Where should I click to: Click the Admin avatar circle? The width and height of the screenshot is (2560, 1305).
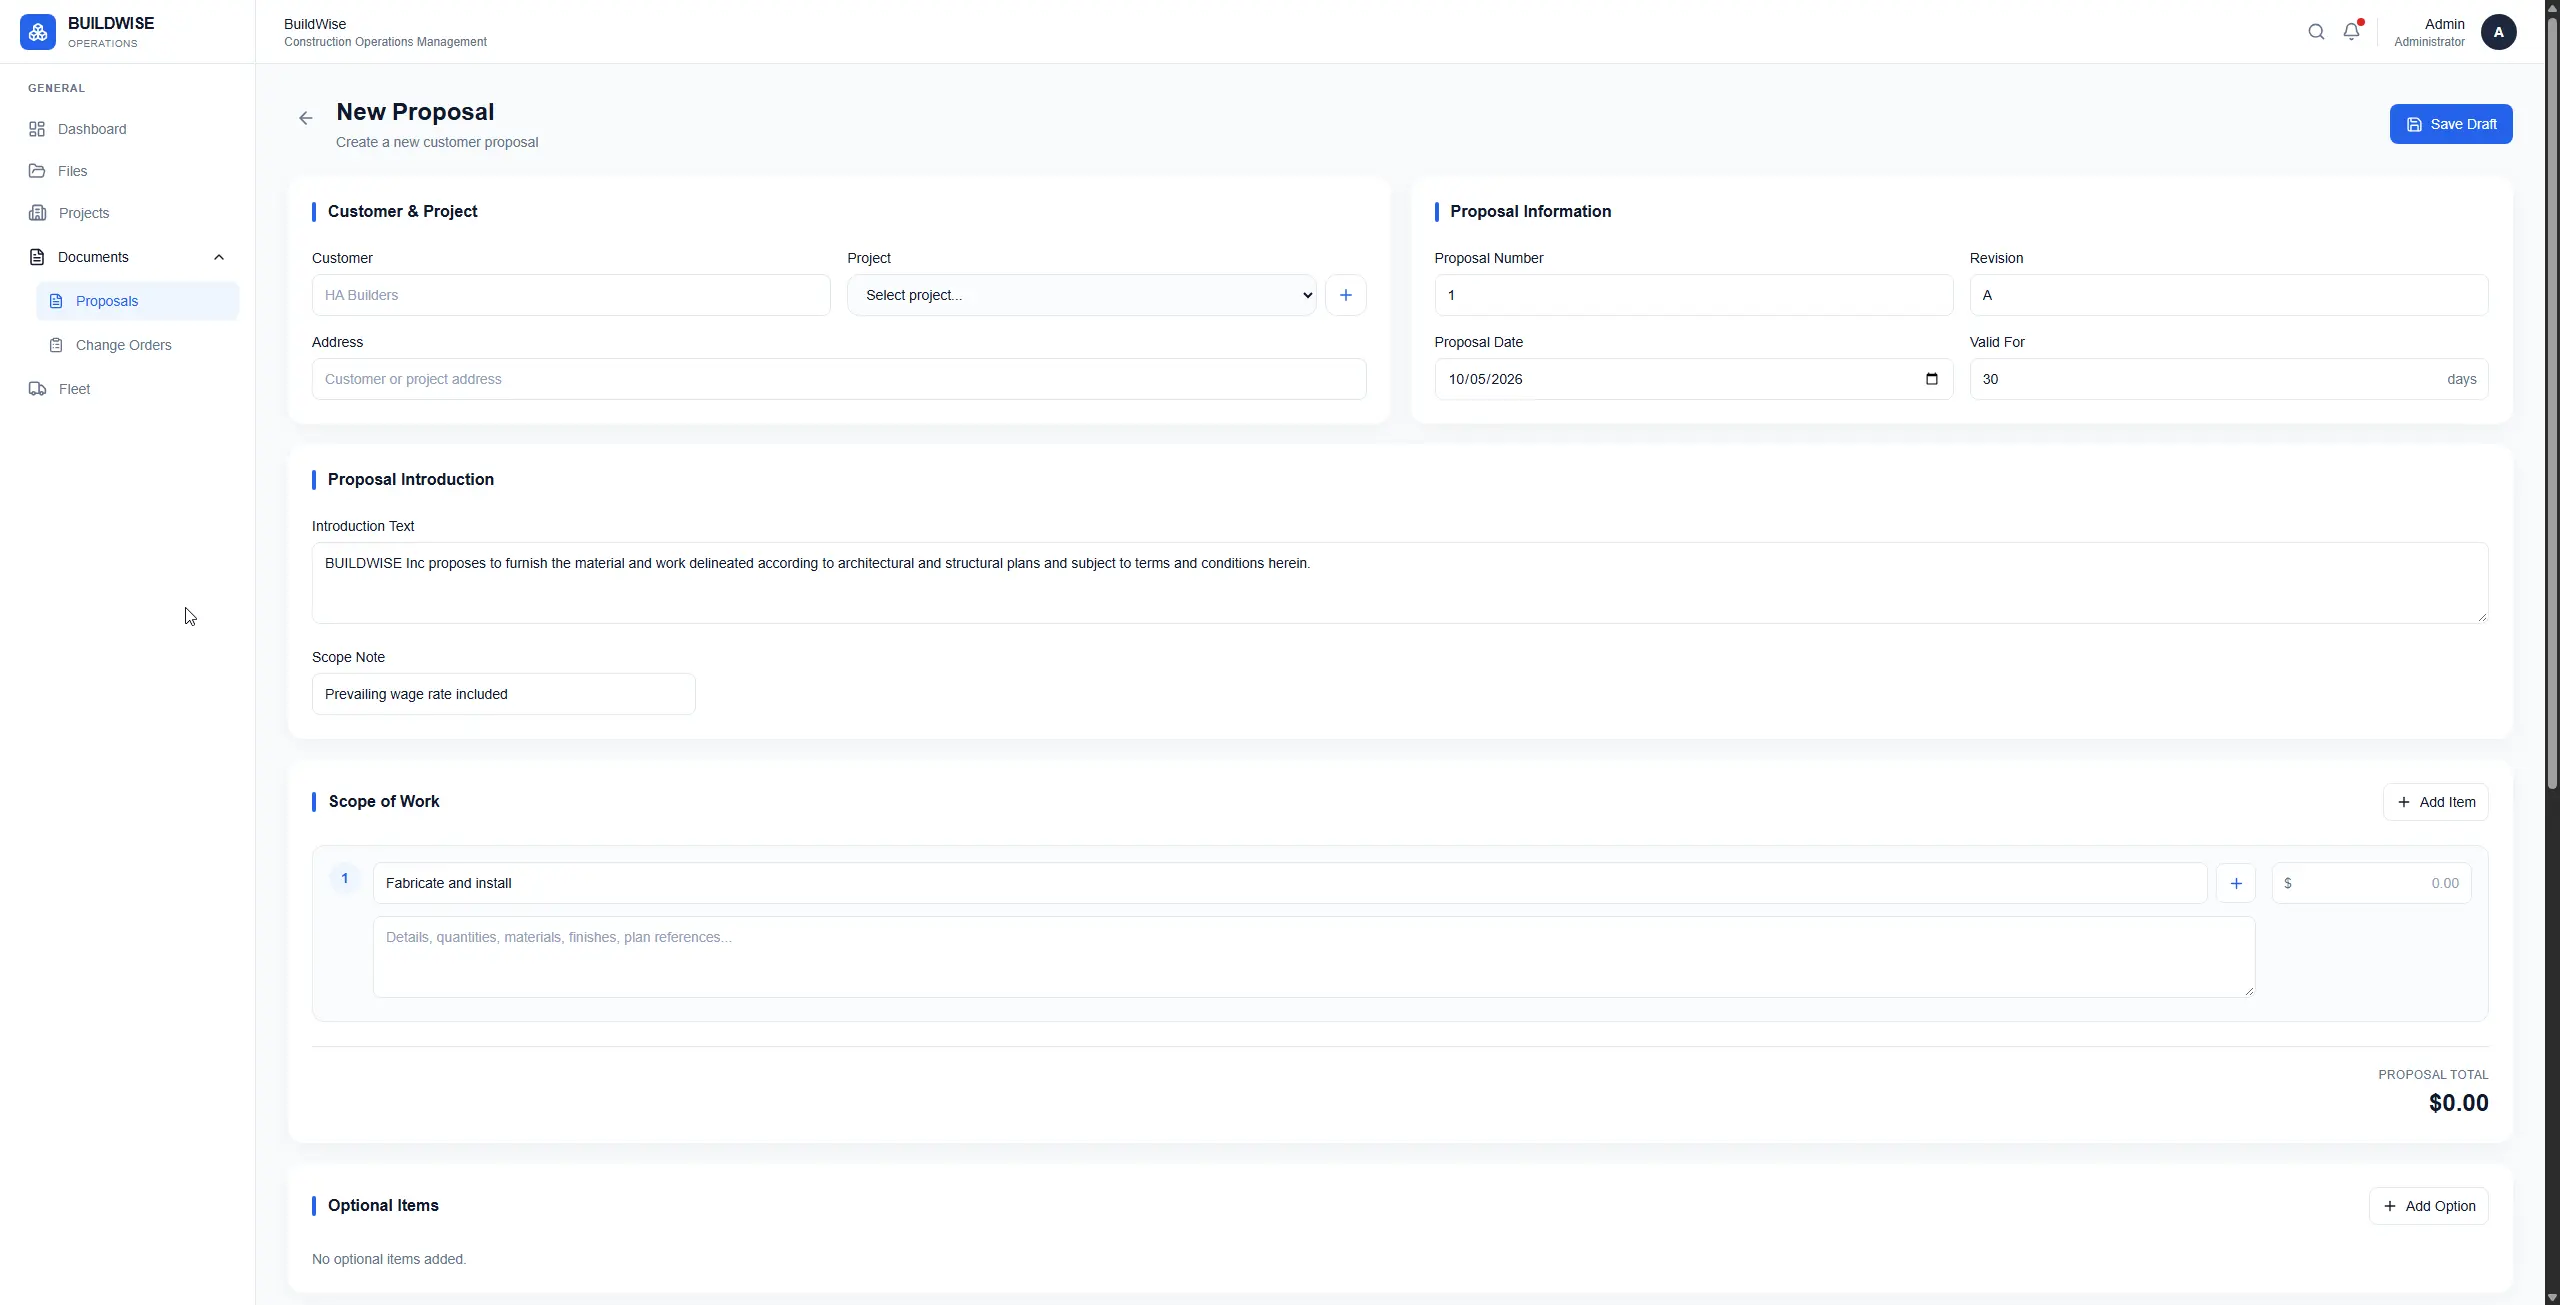tap(2498, 32)
